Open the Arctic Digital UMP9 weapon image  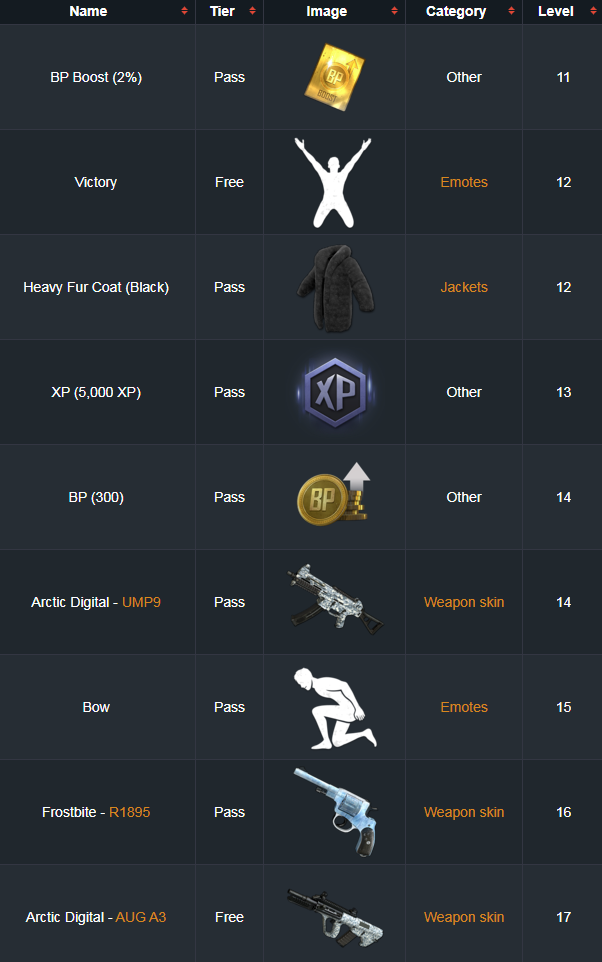pos(335,598)
